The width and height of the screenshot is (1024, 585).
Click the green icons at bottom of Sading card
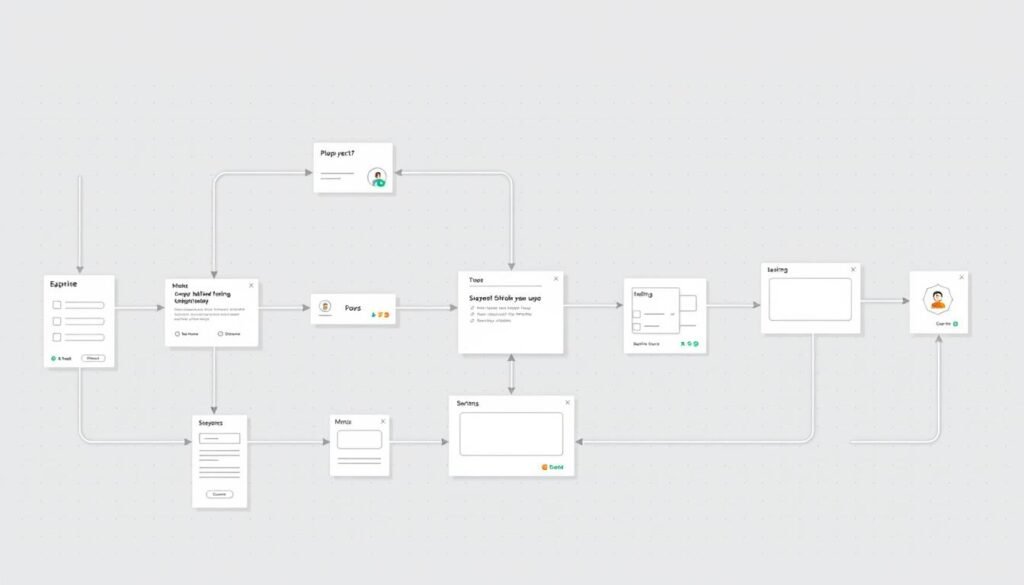point(689,344)
